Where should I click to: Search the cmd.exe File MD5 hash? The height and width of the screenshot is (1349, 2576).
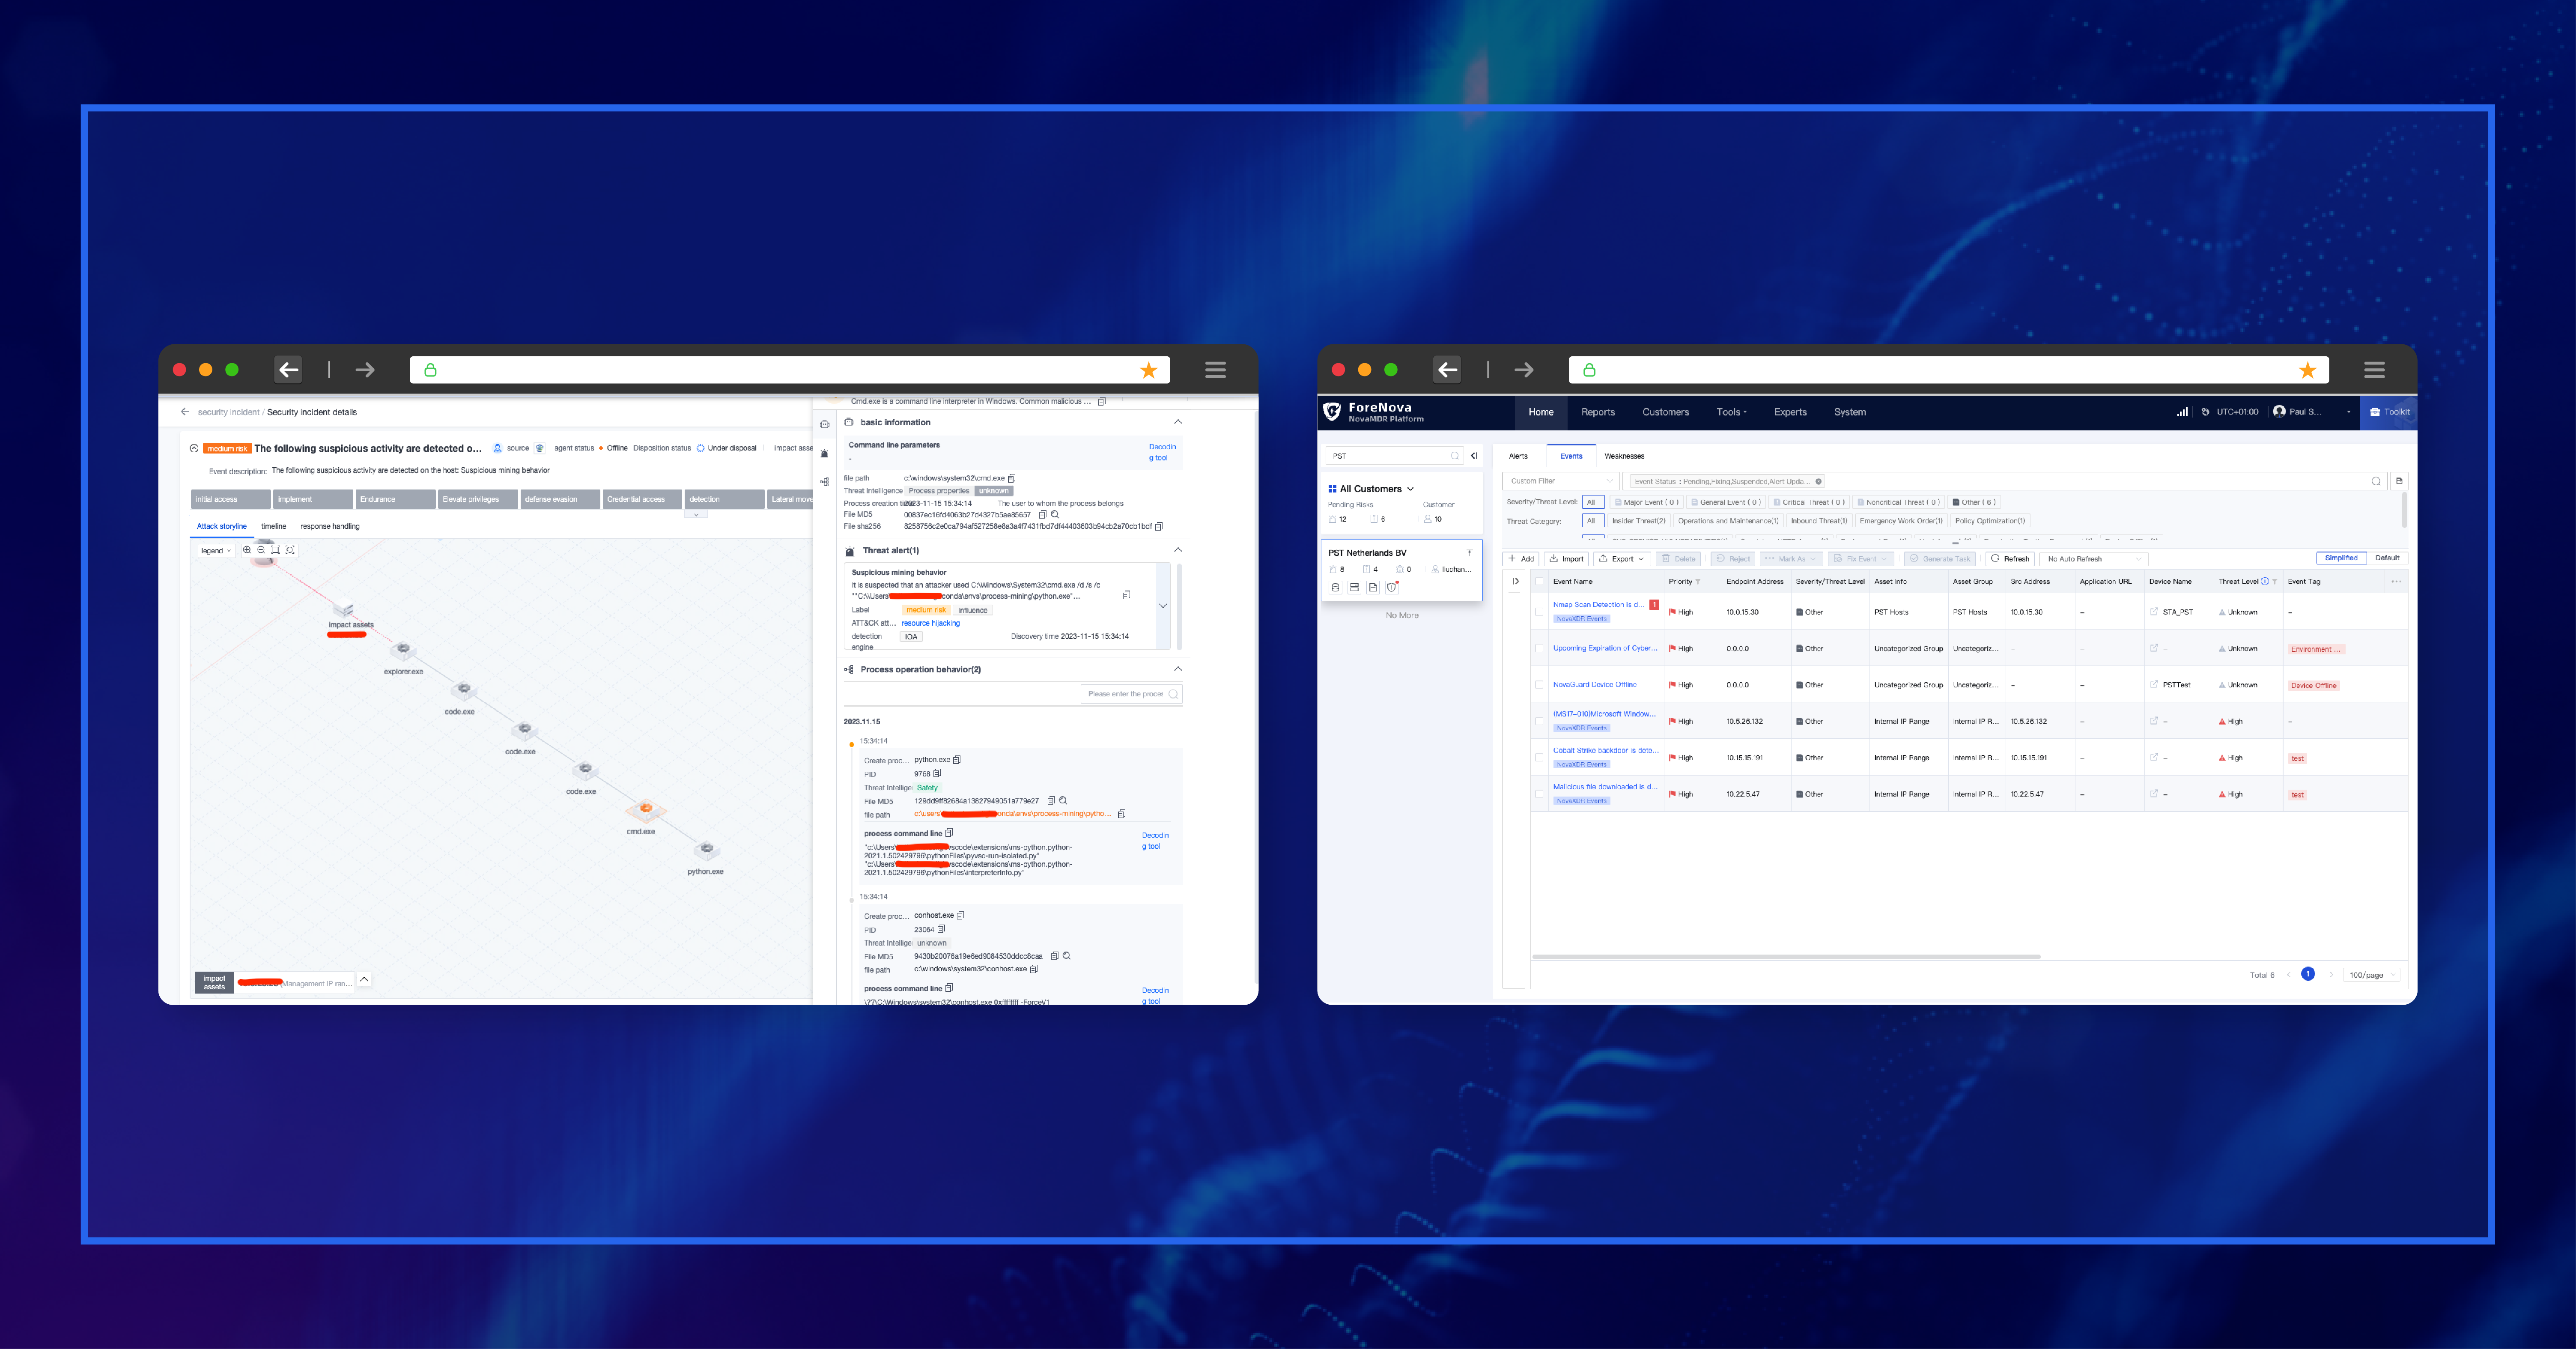click(1055, 514)
